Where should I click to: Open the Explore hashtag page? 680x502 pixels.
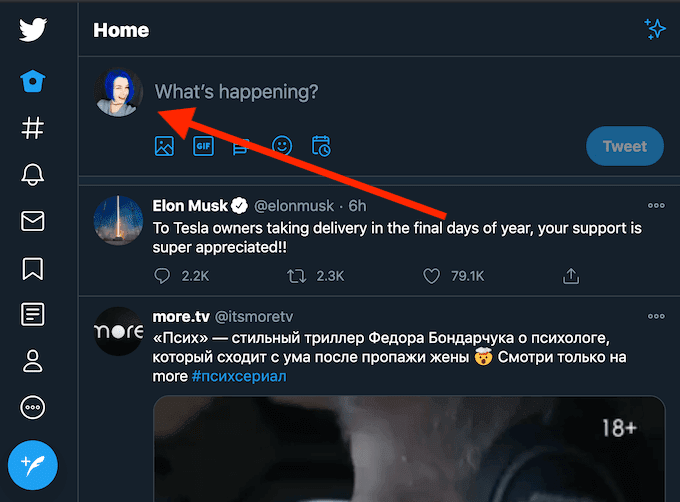pos(33,128)
